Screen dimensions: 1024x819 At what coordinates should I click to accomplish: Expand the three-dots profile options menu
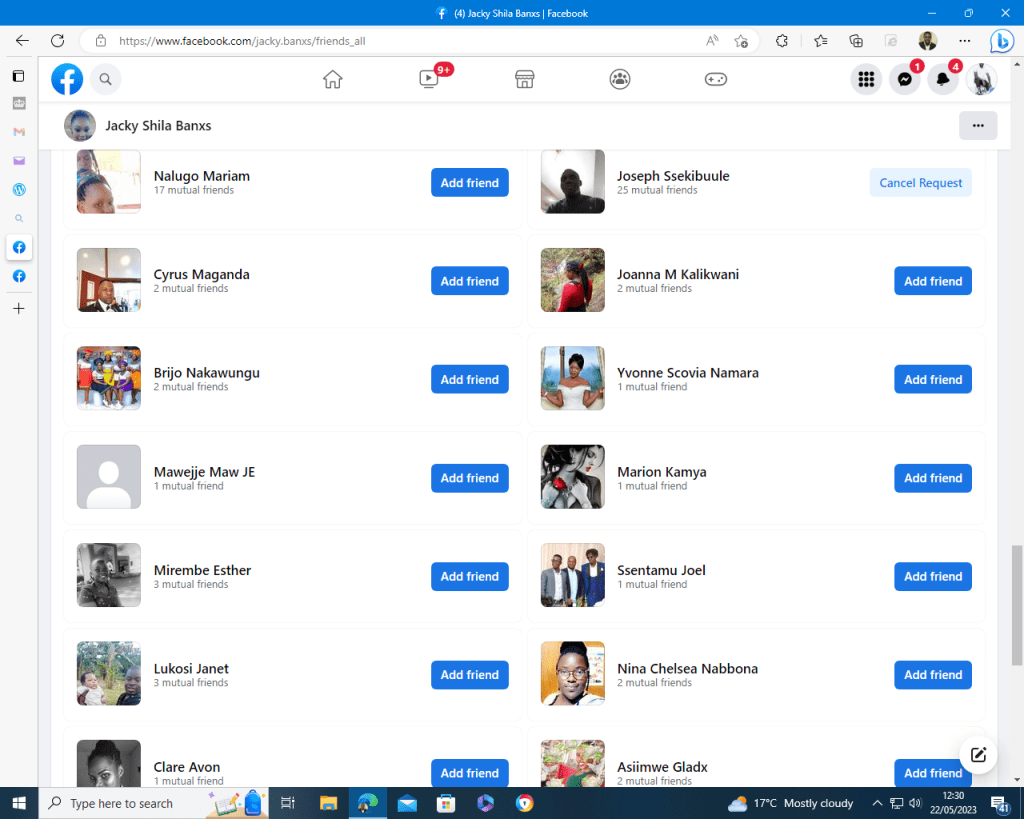(977, 126)
